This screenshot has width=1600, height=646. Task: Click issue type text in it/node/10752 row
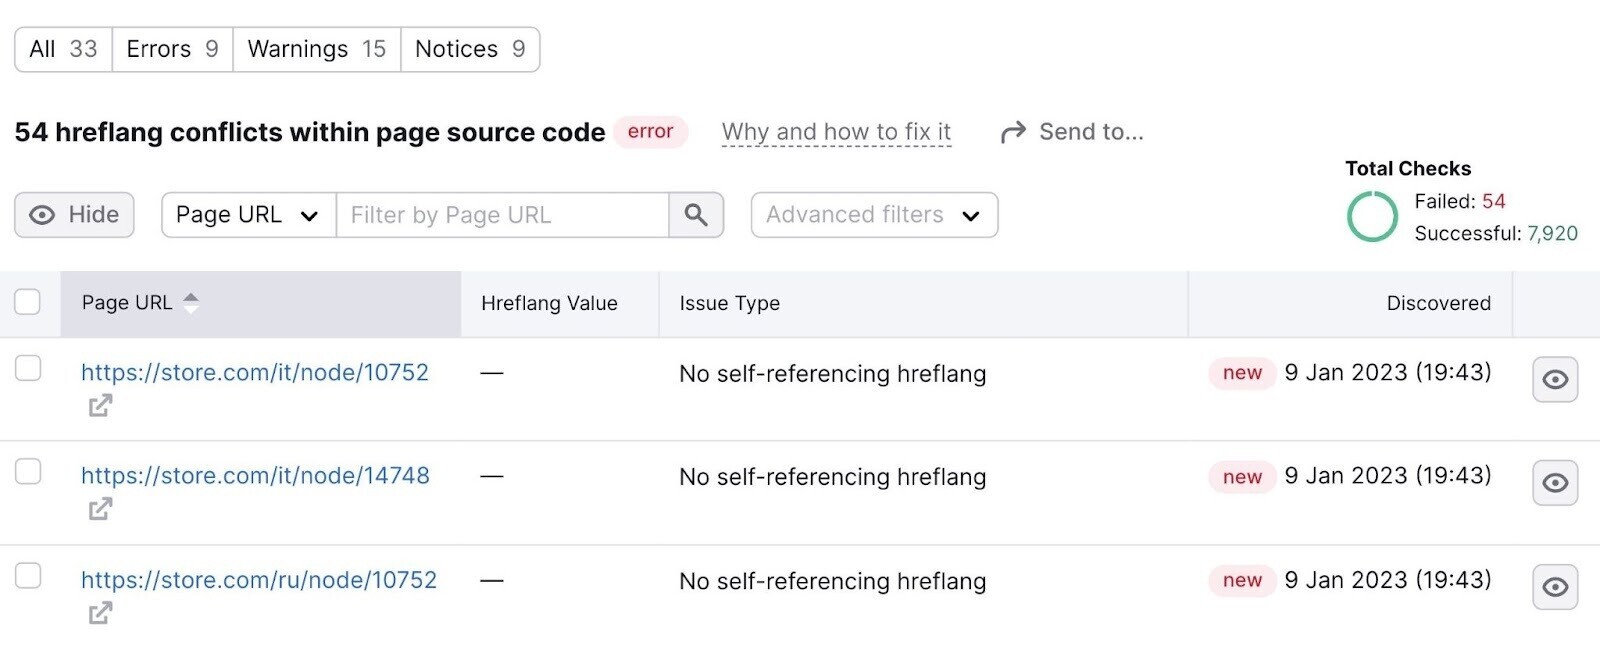(x=832, y=374)
